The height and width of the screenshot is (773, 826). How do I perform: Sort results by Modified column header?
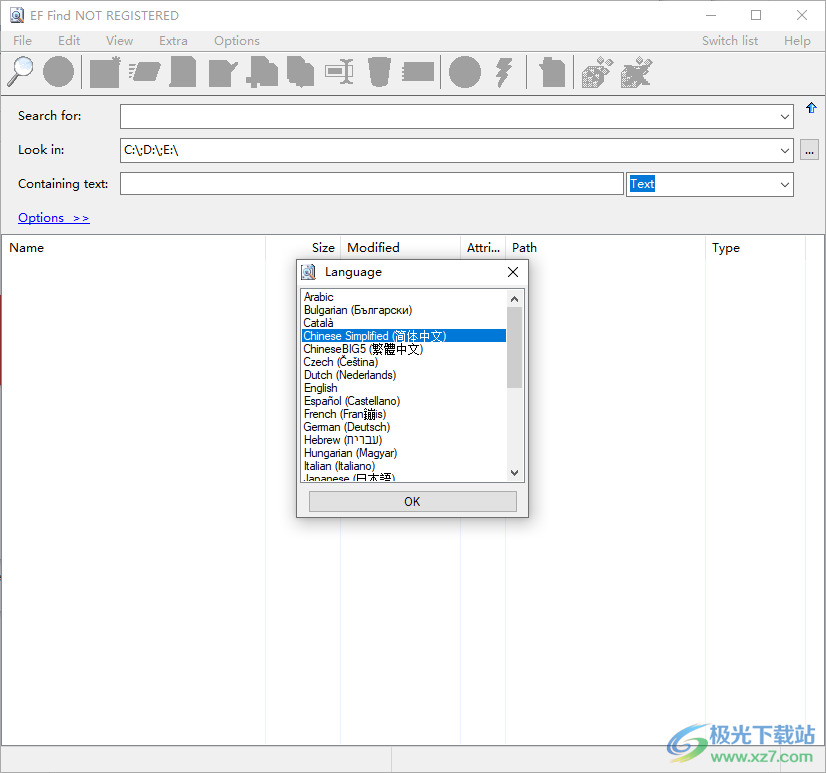click(400, 248)
